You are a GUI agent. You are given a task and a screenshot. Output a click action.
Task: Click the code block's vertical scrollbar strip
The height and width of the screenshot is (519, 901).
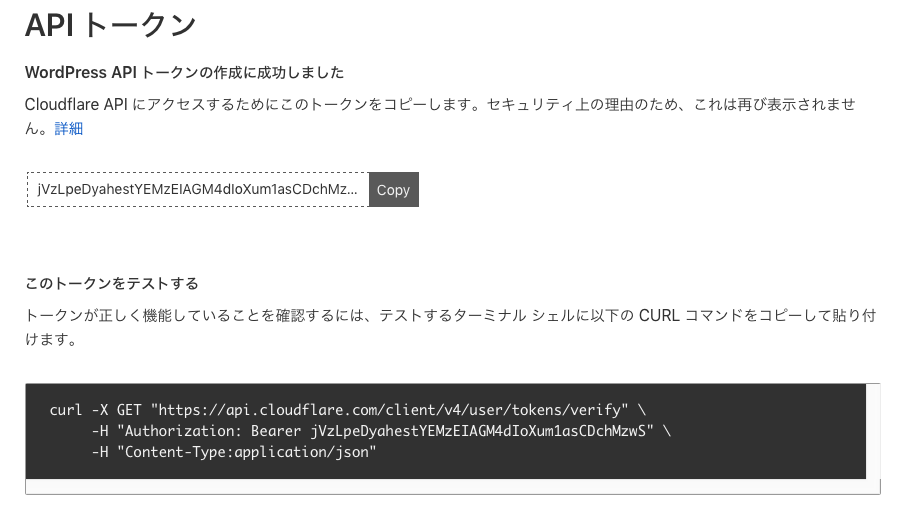click(x=873, y=431)
